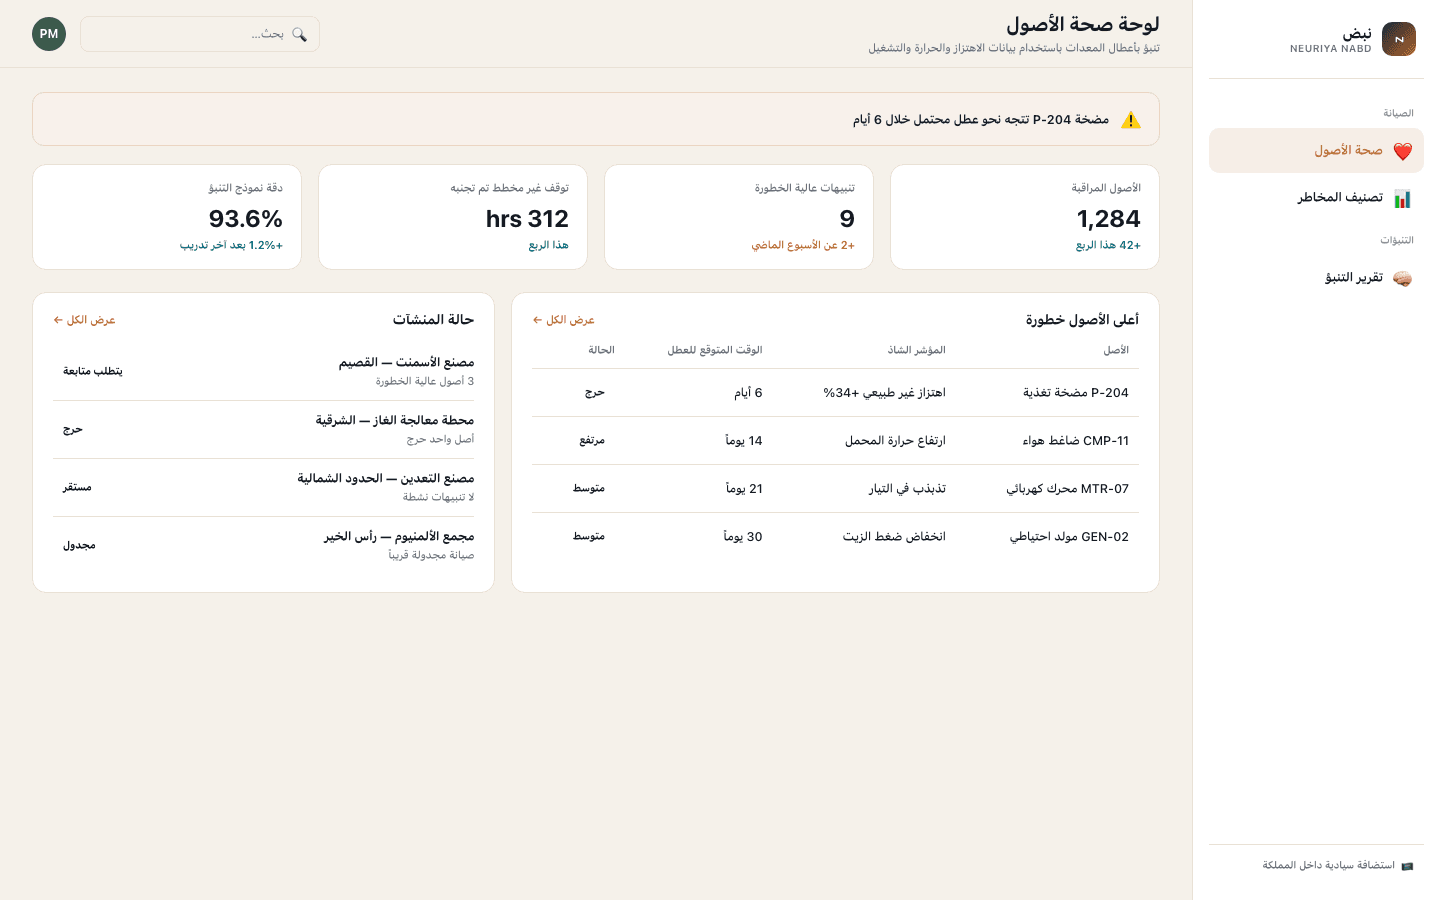1440x900 pixels.
Task: Click the magnifying glass search icon
Action: (299, 34)
